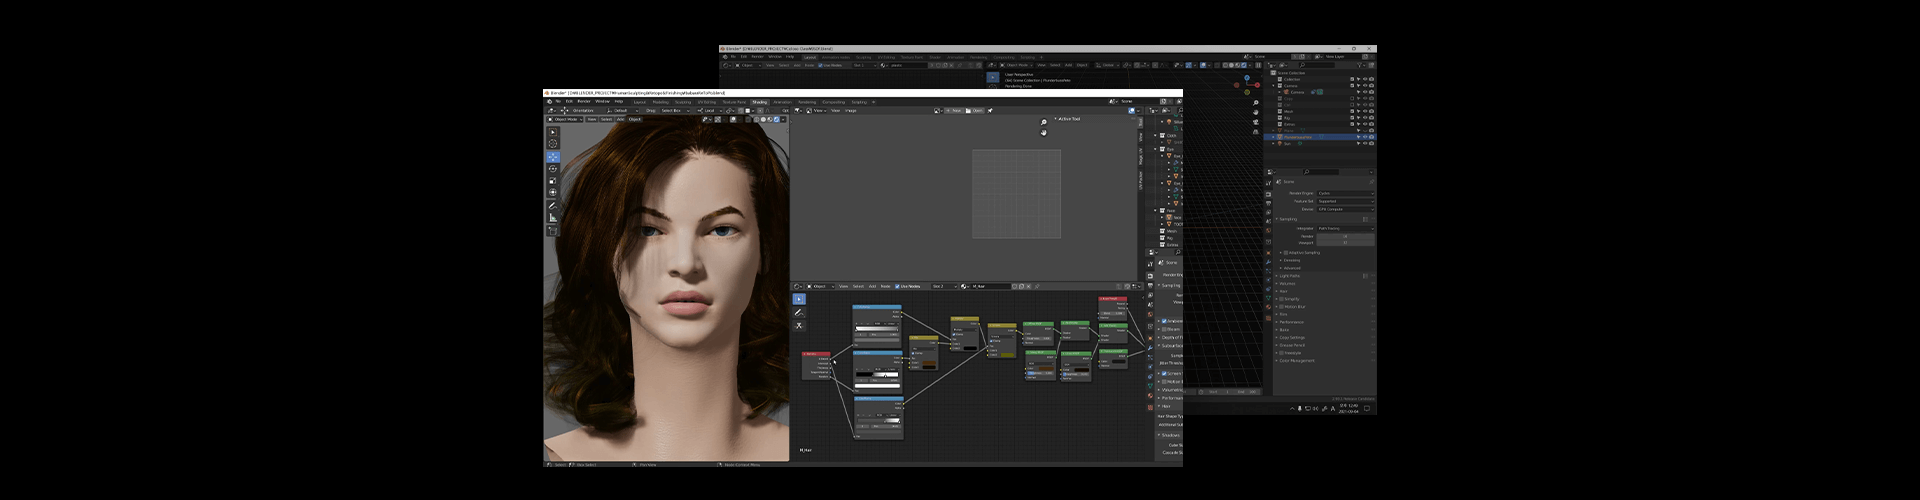Switch to Sculpting workspace tab
Screen dimensions: 1920x500
pyautogui.click(x=683, y=101)
